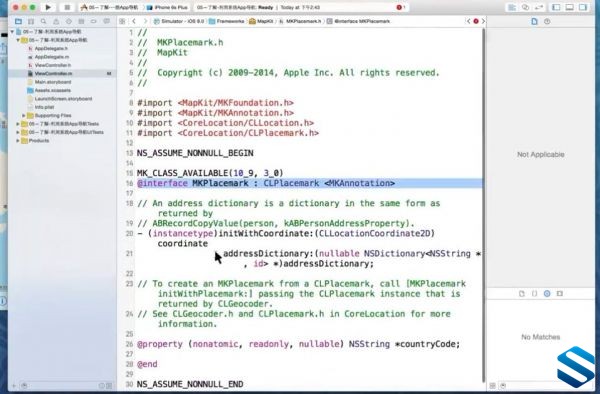Viewport: 600px width, 394px height.
Task: Select ViewController.h in navigator
Action: pyautogui.click(x=53, y=65)
